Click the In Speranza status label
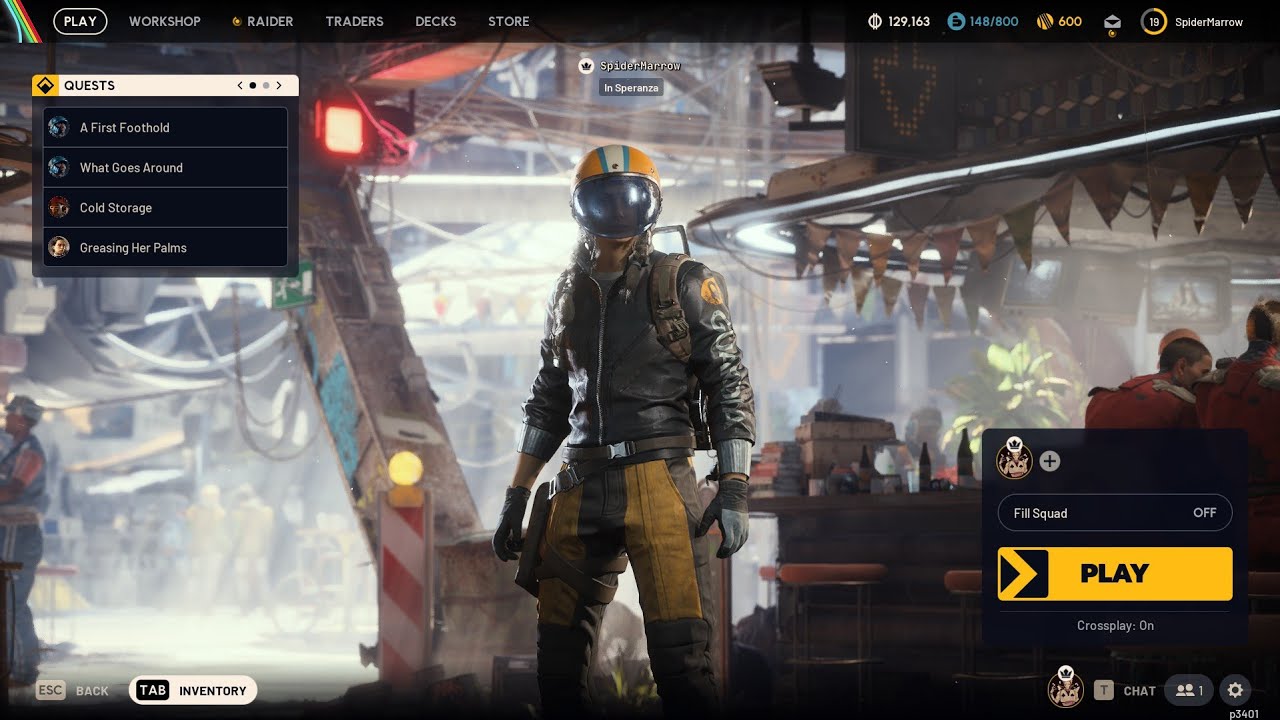Screen dimensions: 1280x720 click(631, 88)
